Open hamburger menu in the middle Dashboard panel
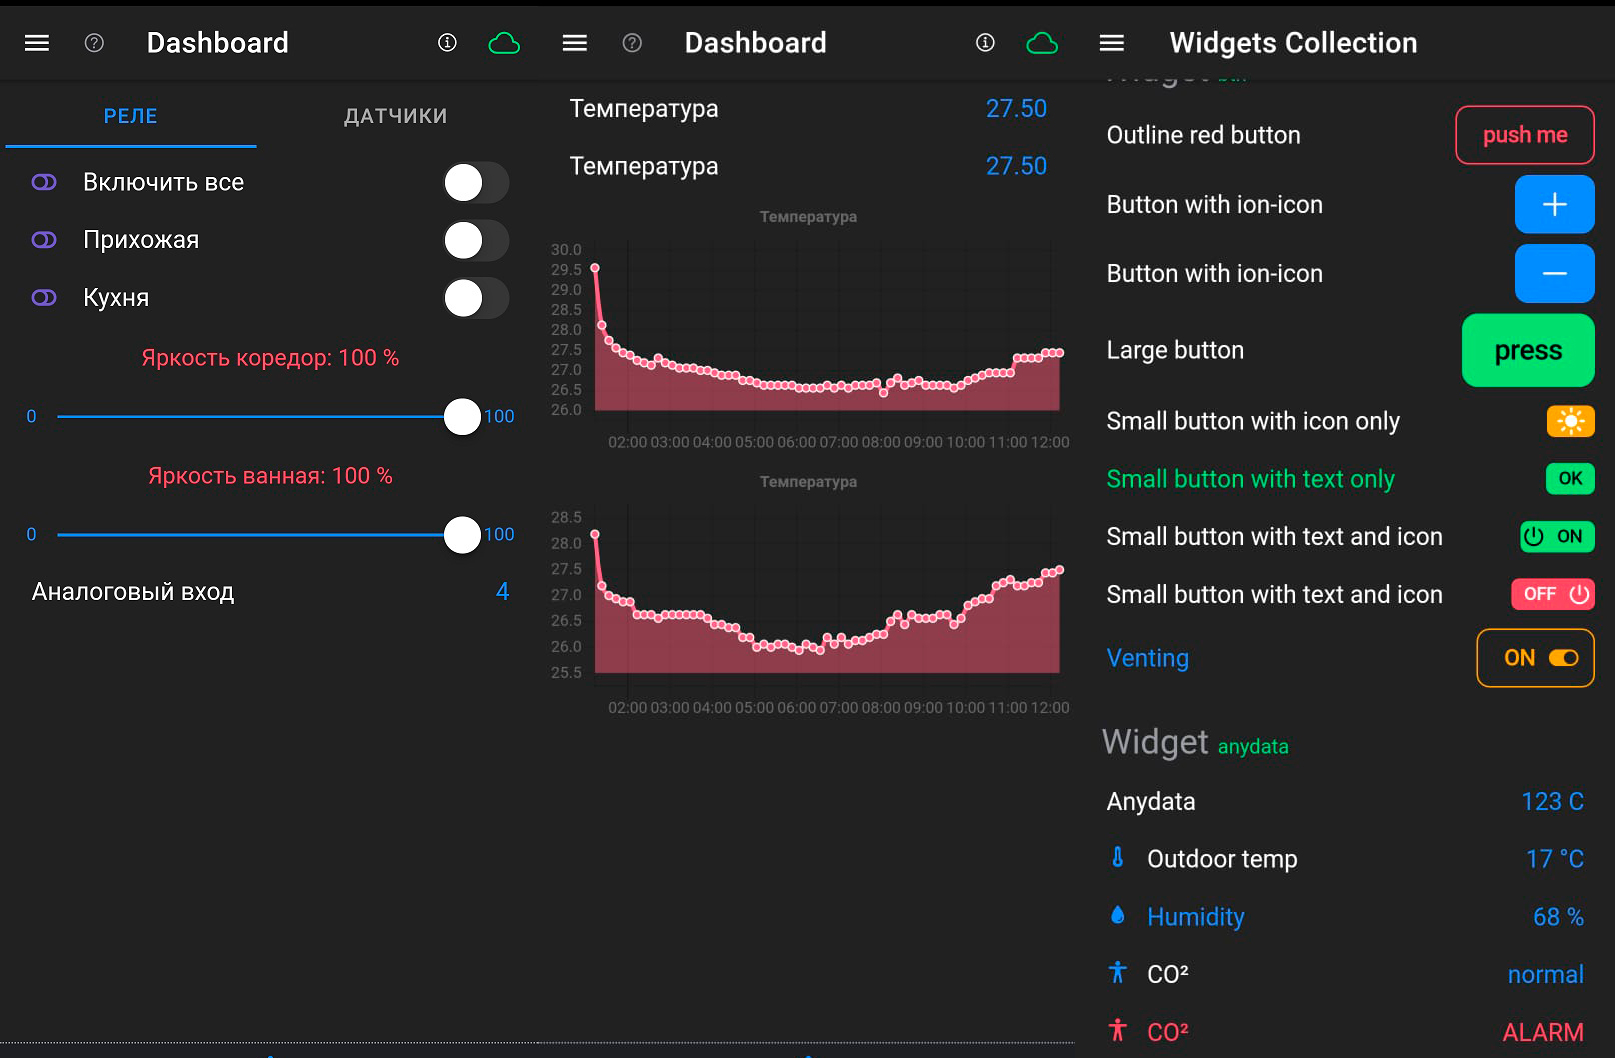 click(x=575, y=43)
